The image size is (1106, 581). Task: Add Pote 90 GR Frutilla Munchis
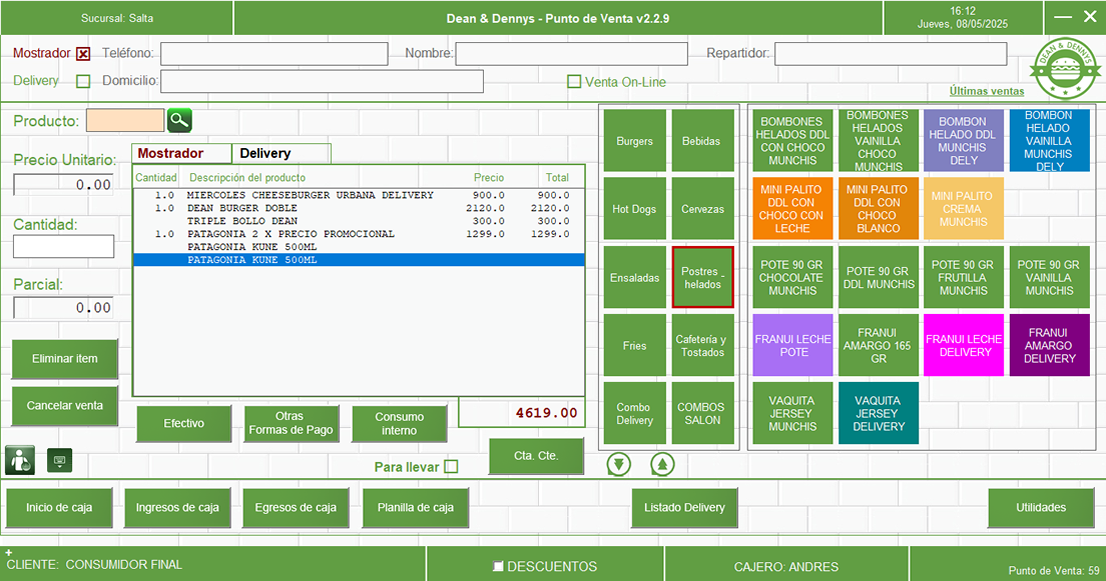click(x=964, y=277)
